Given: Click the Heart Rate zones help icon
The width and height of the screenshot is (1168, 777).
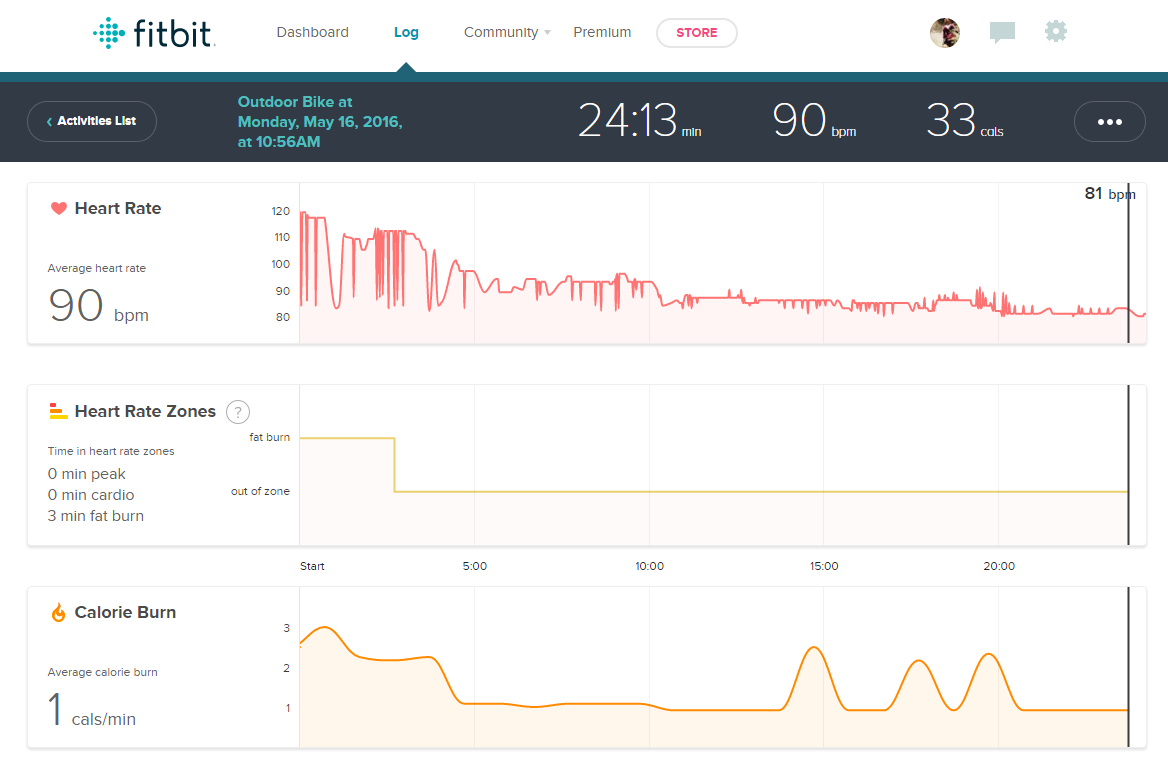Looking at the screenshot, I should pos(237,411).
